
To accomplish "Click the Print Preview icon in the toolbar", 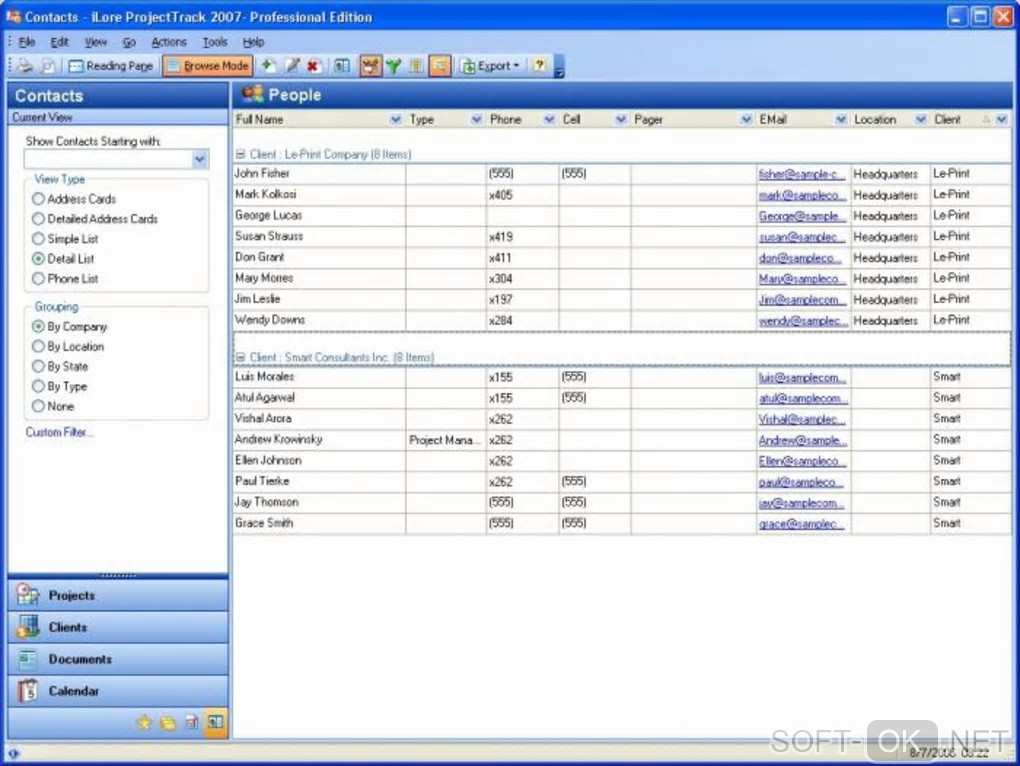I will click(x=48, y=66).
